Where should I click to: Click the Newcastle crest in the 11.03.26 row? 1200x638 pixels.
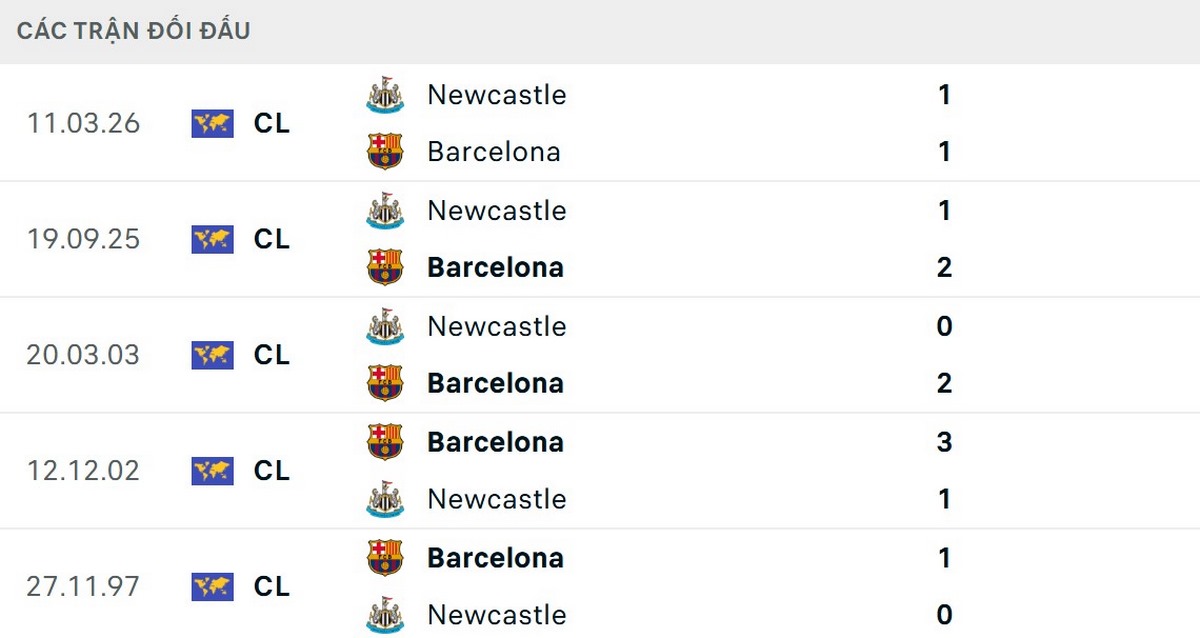pyautogui.click(x=385, y=95)
